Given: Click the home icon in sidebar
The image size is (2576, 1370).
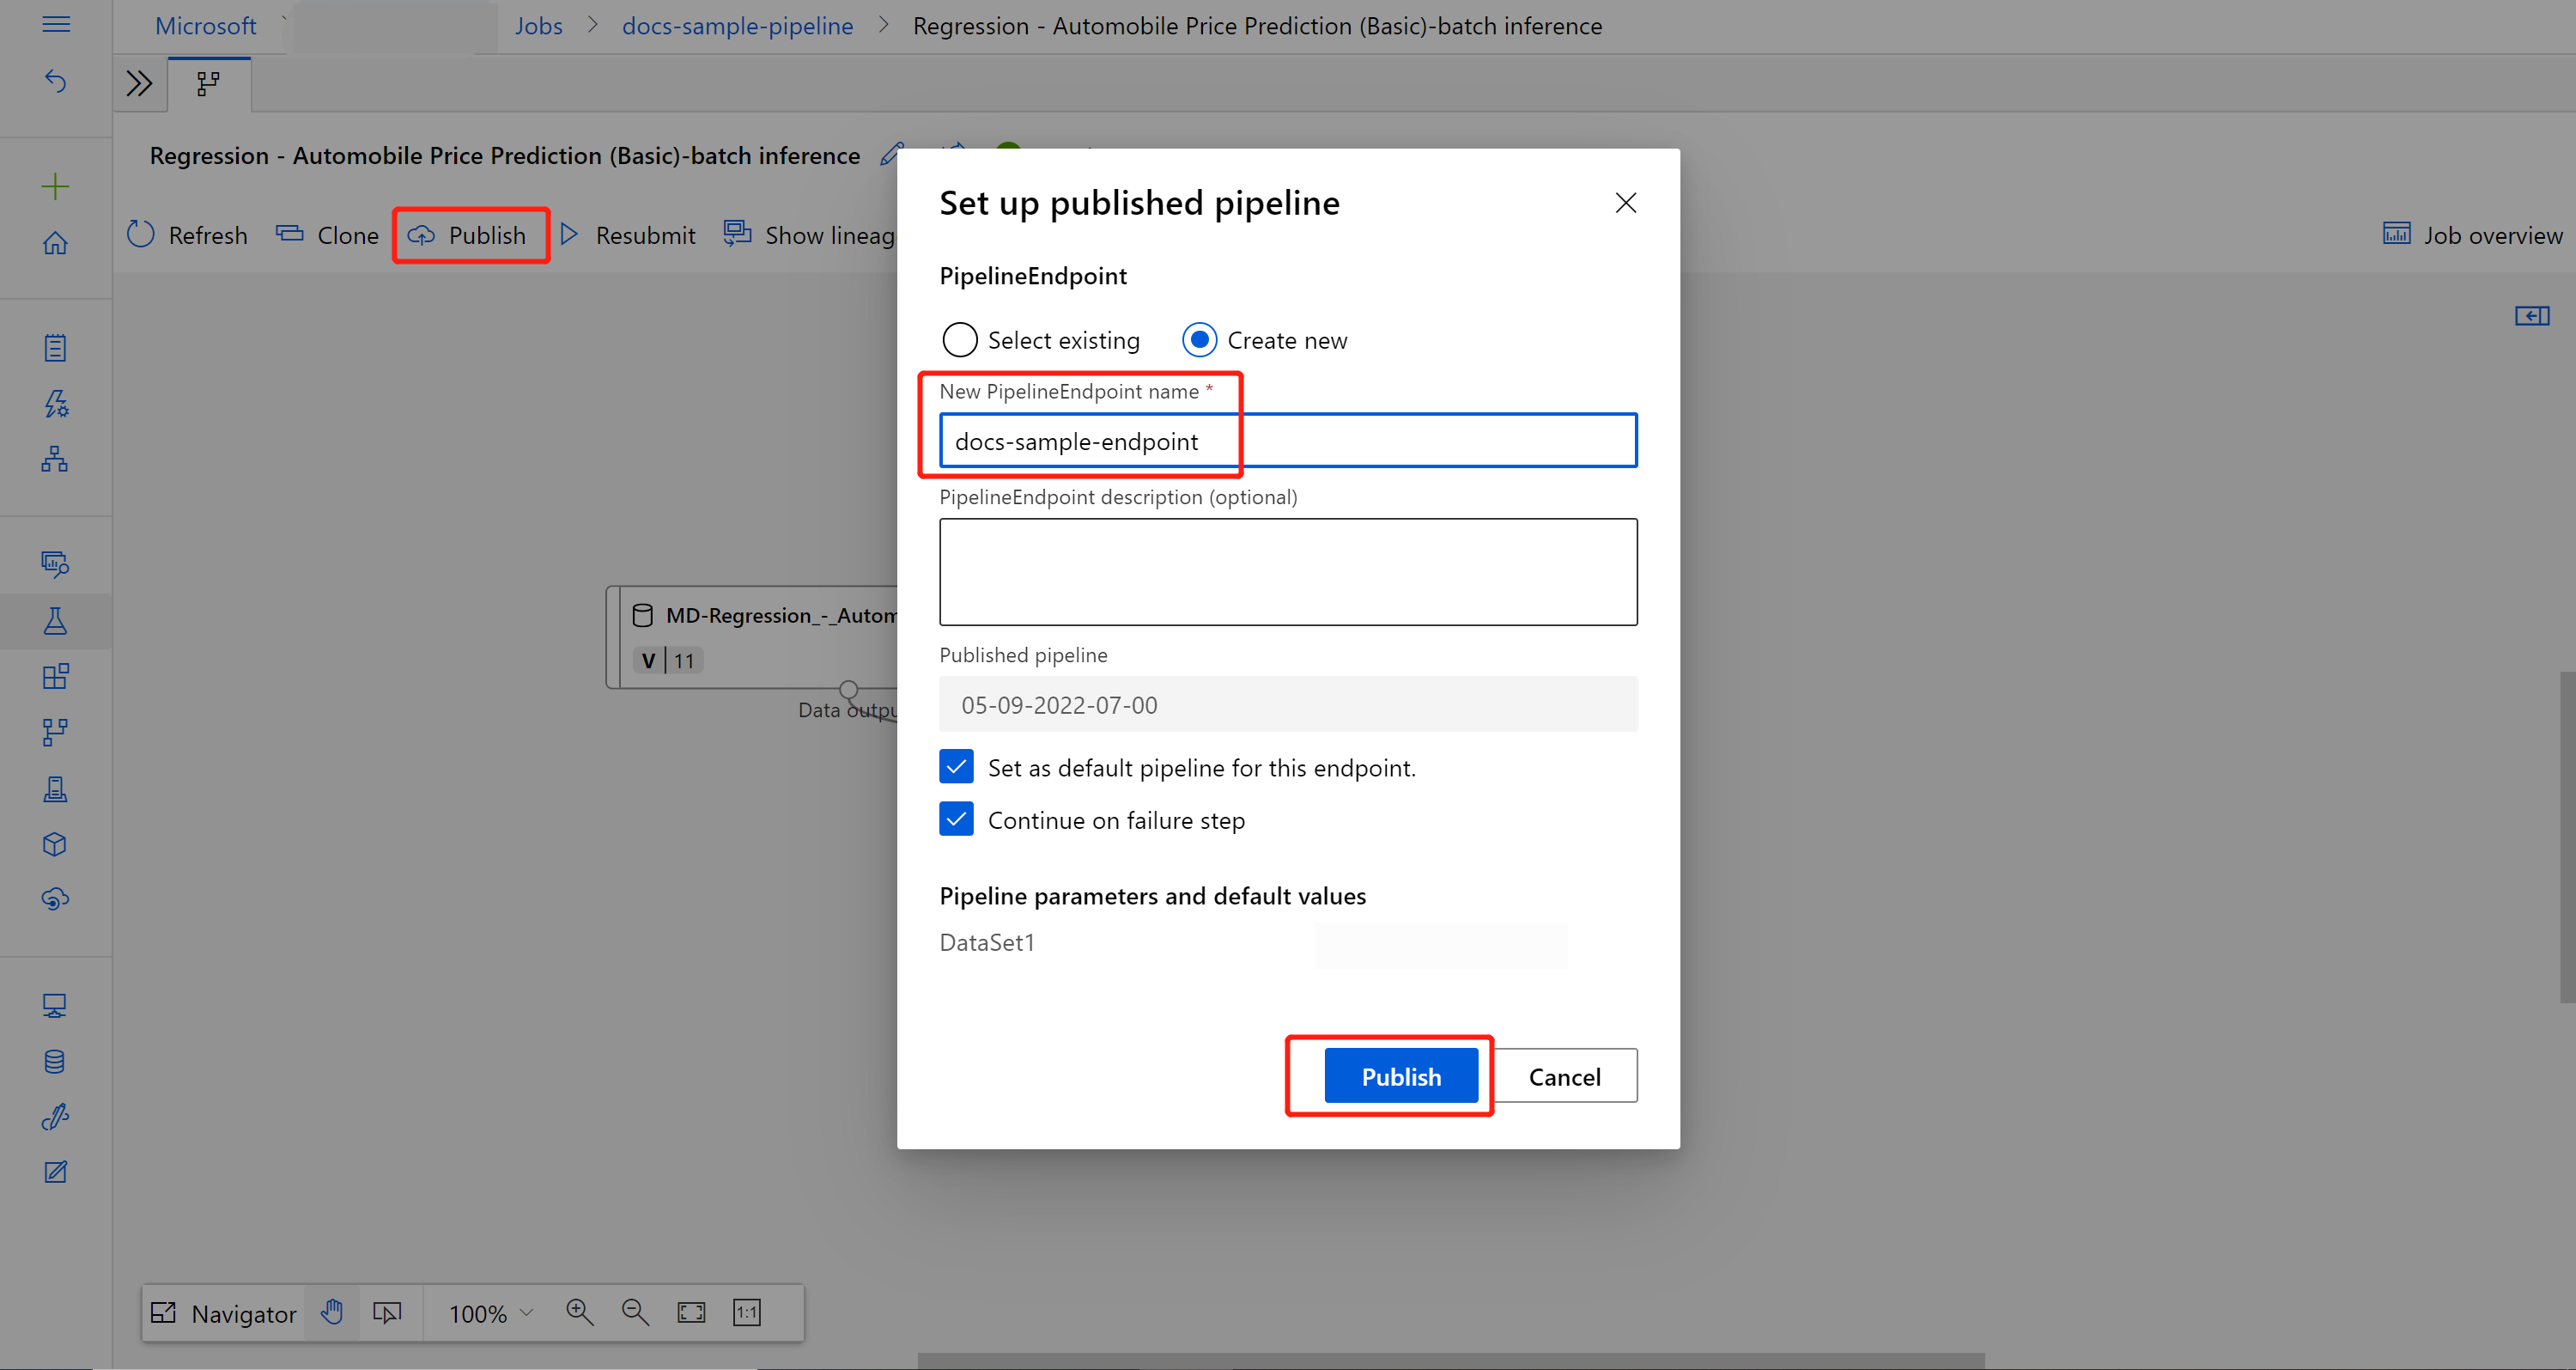Looking at the screenshot, I should pos(55,243).
